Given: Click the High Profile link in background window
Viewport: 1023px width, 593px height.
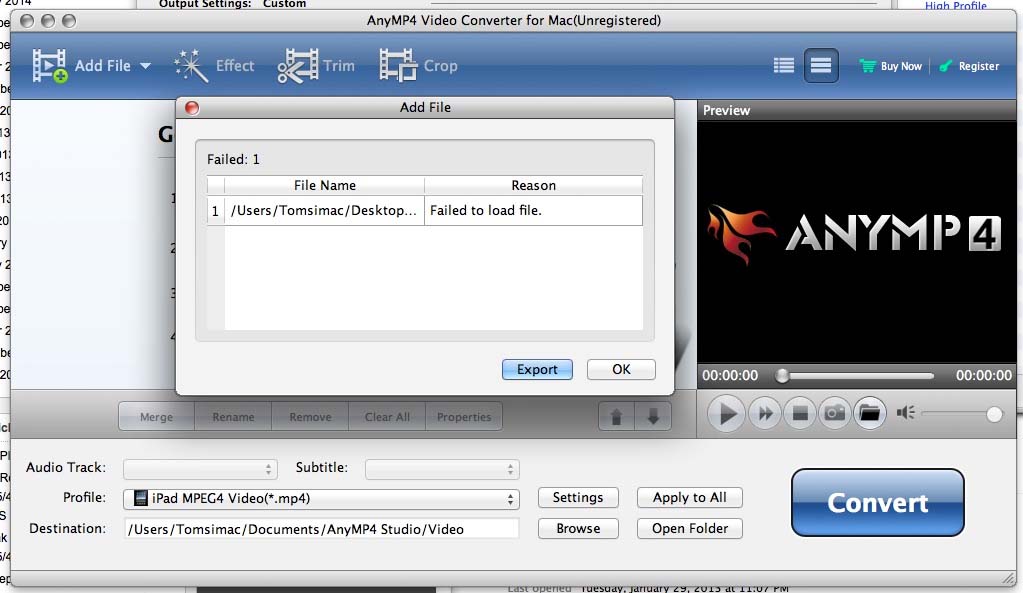Looking at the screenshot, I should coord(955,5).
